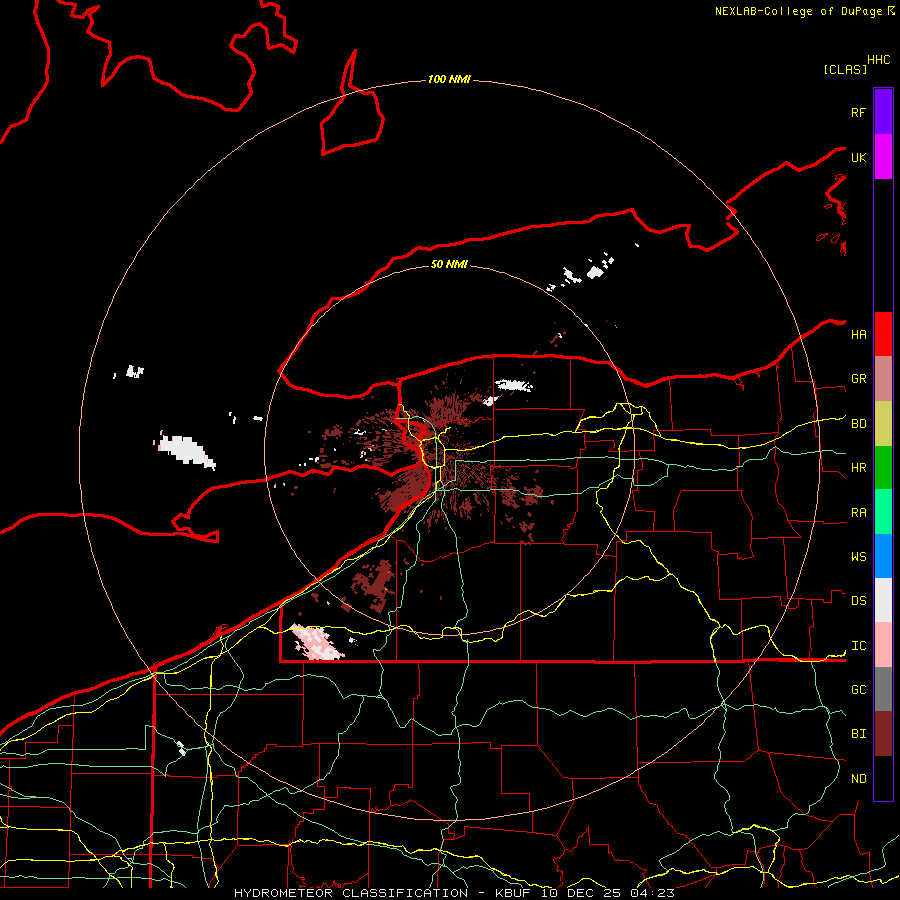Image resolution: width=900 pixels, height=900 pixels.
Task: Select the GR legend color block
Action: [883, 379]
